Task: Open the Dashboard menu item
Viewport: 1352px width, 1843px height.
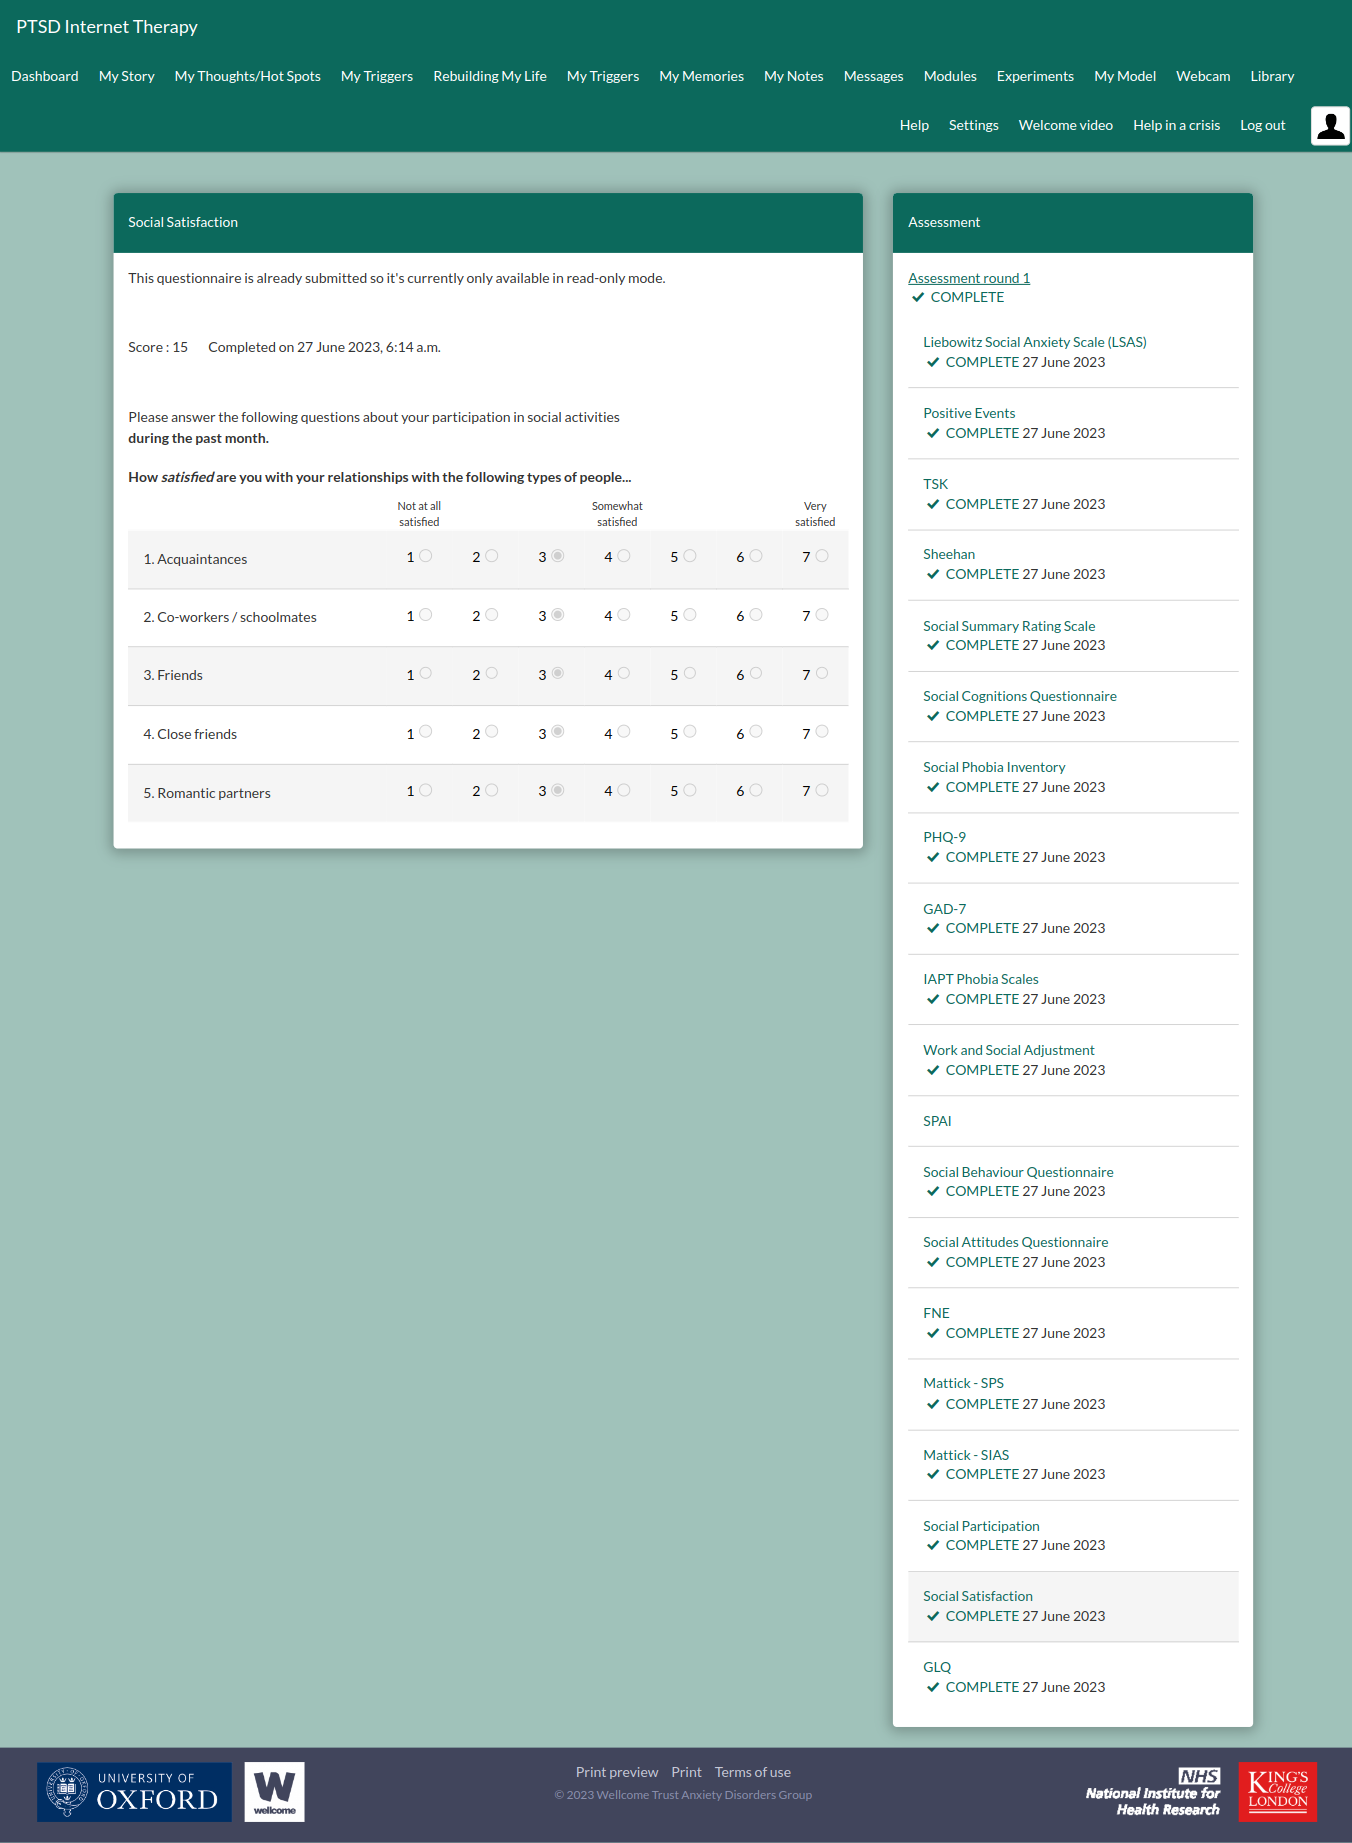Action: coord(45,76)
